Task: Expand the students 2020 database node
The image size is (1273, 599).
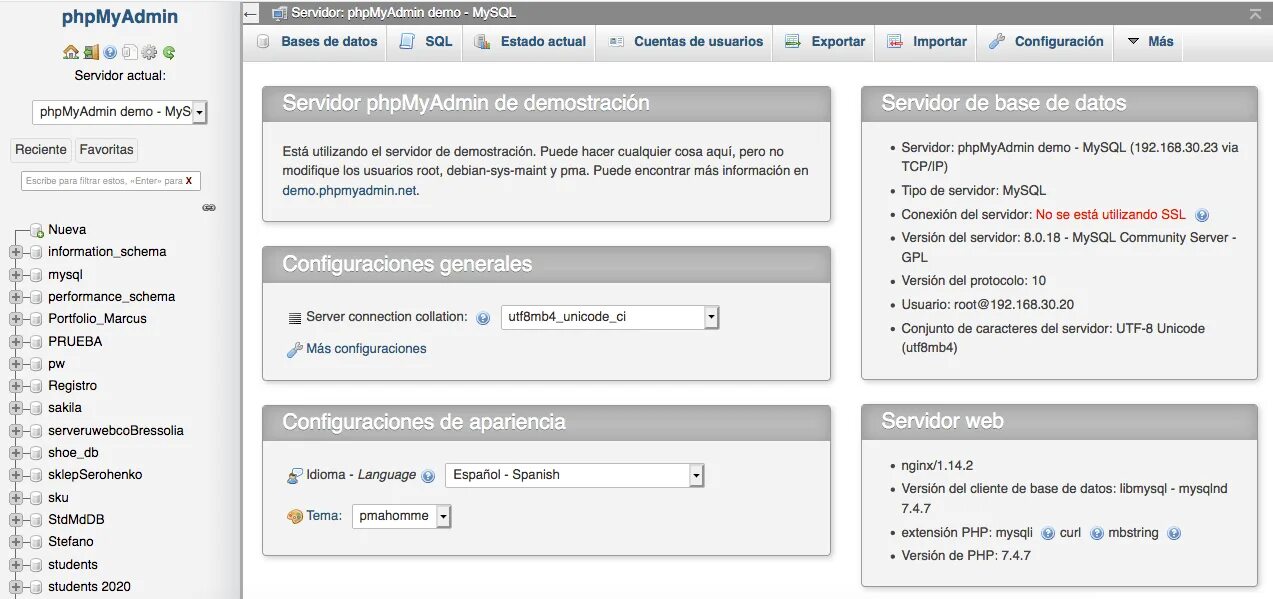Action: click(x=15, y=587)
